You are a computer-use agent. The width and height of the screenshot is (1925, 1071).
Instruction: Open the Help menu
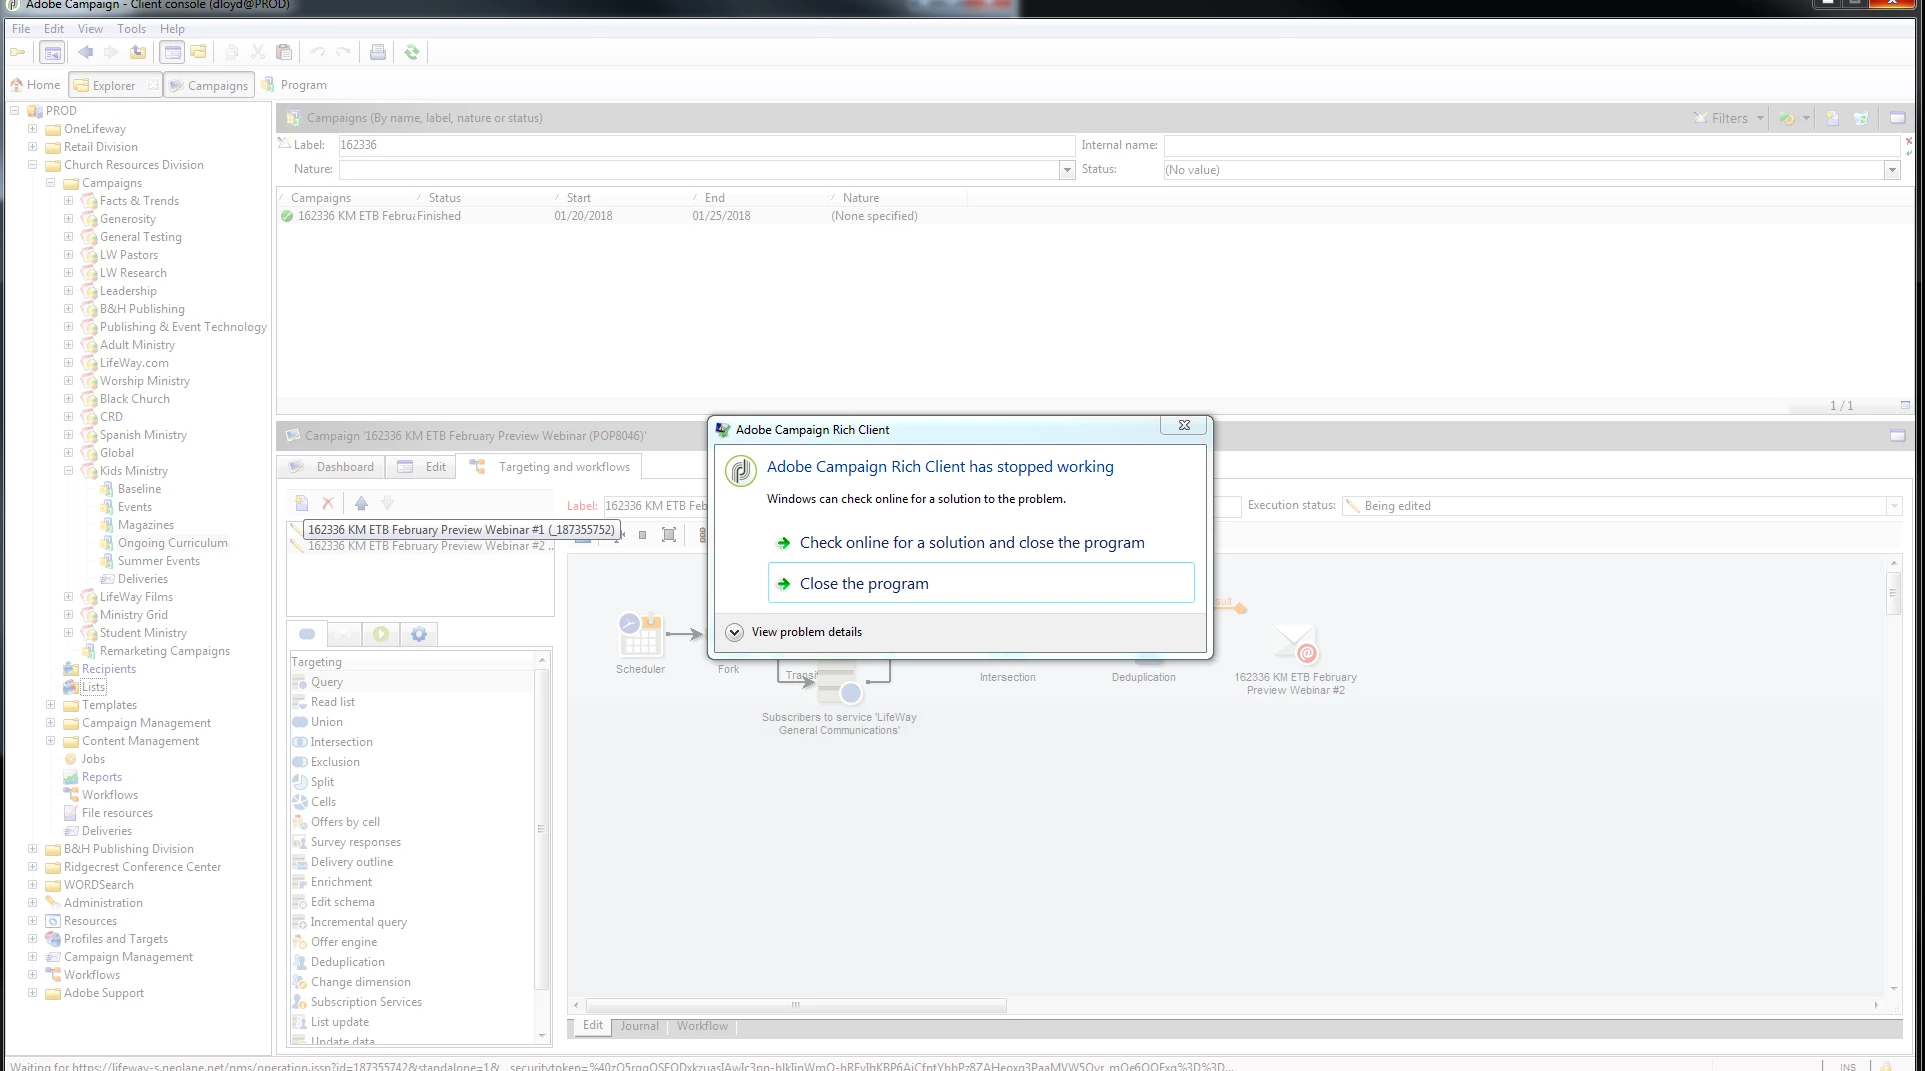[x=172, y=29]
